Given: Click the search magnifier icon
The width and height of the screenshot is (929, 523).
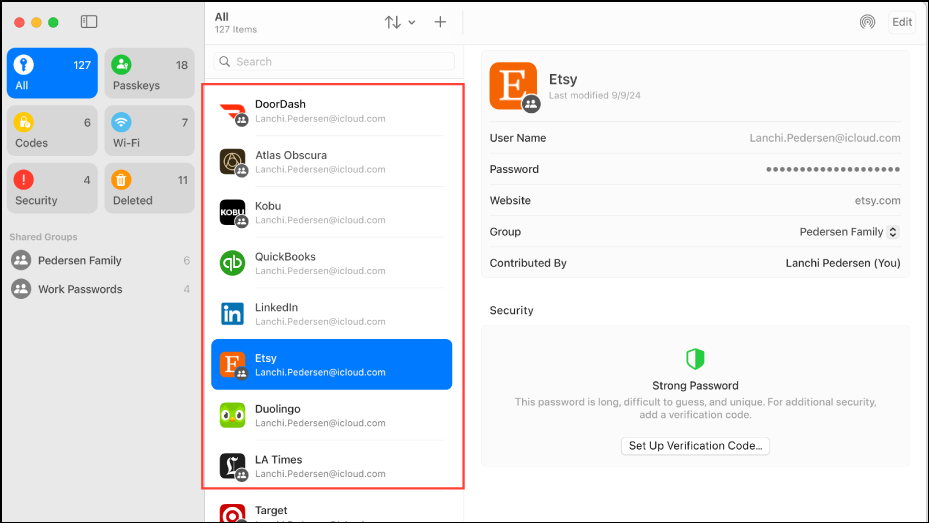Looking at the screenshot, I should click(x=225, y=62).
